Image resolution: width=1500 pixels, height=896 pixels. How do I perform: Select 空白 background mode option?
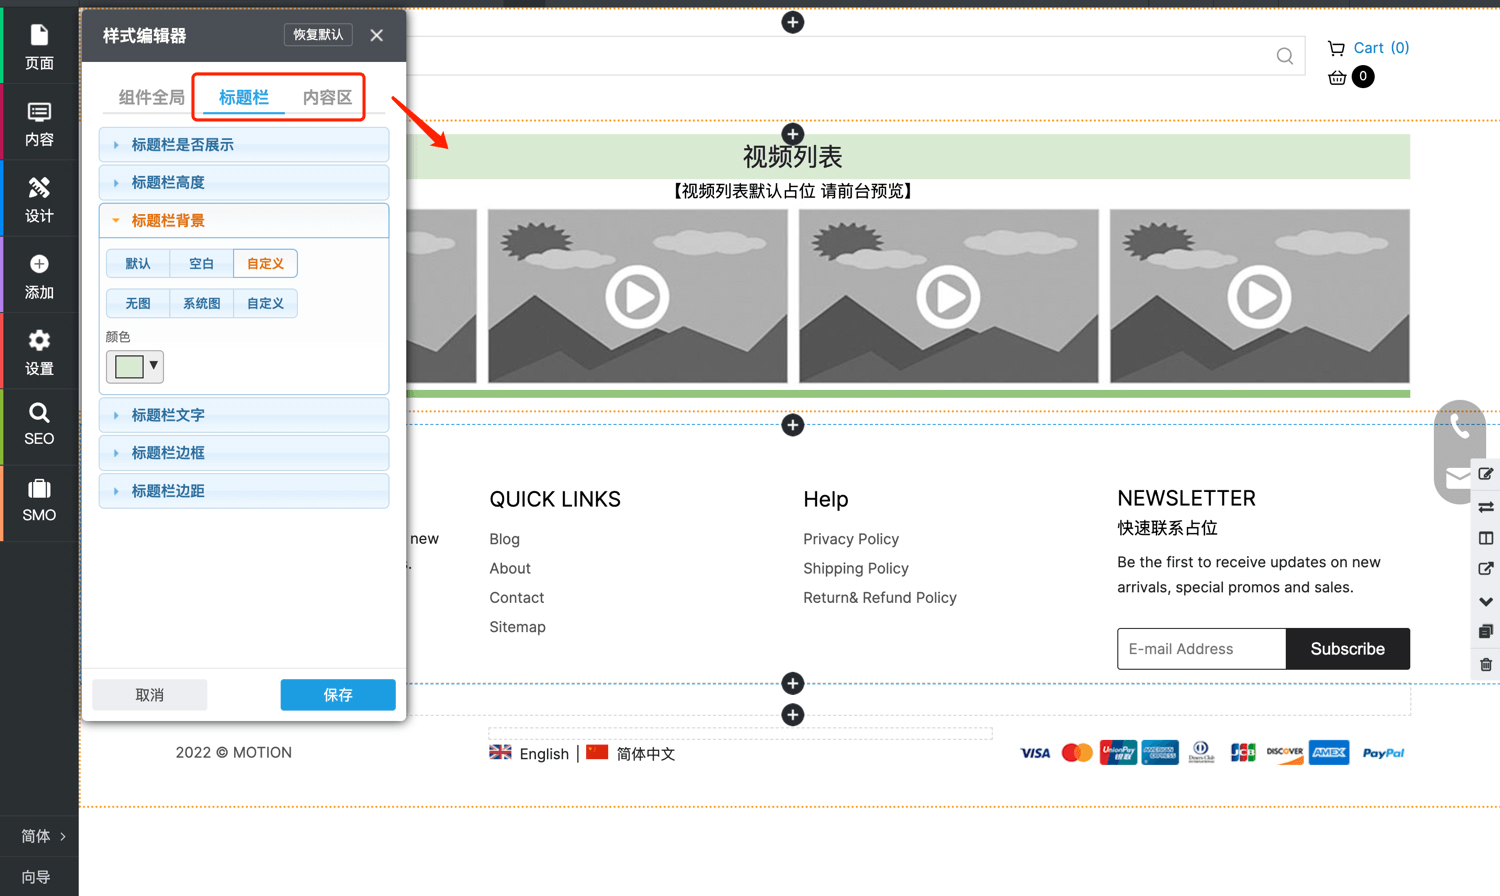pos(201,264)
